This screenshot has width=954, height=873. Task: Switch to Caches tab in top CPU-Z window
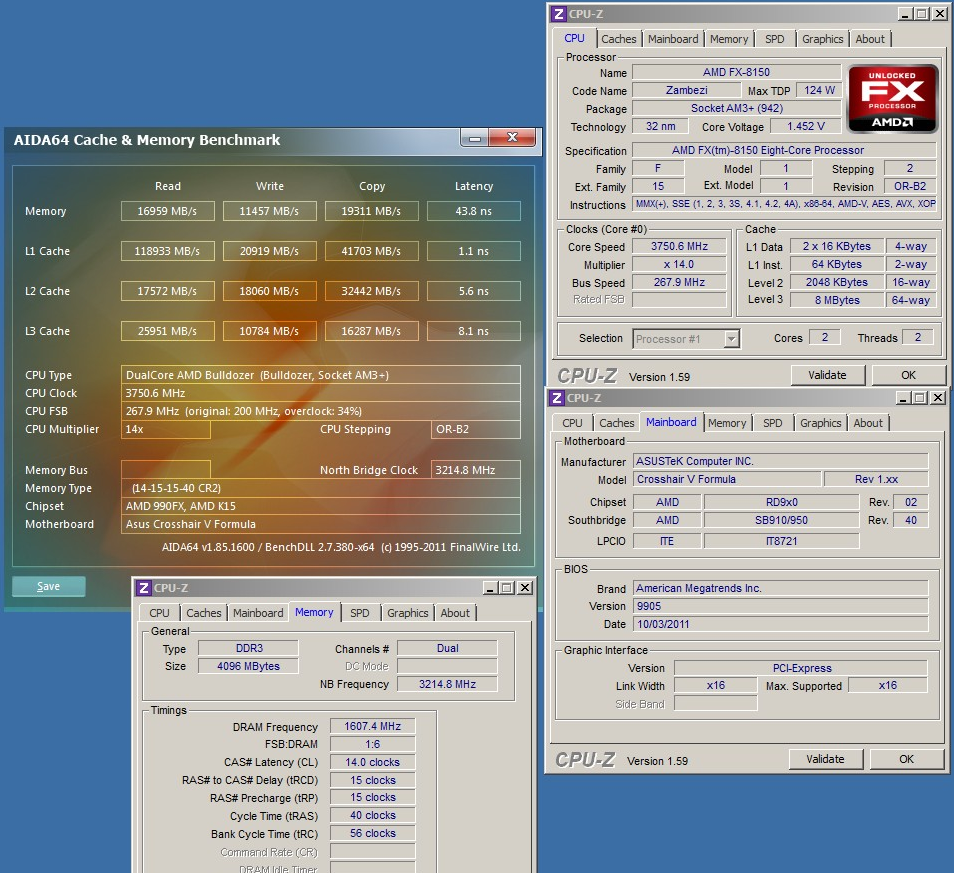click(618, 39)
